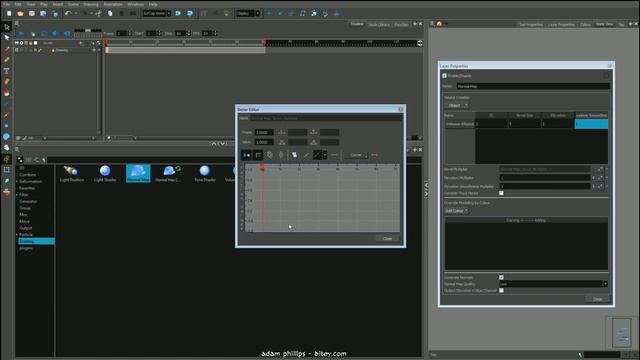Toggle Output Elevation in Blue Channel checkbox

pyautogui.click(x=501, y=291)
